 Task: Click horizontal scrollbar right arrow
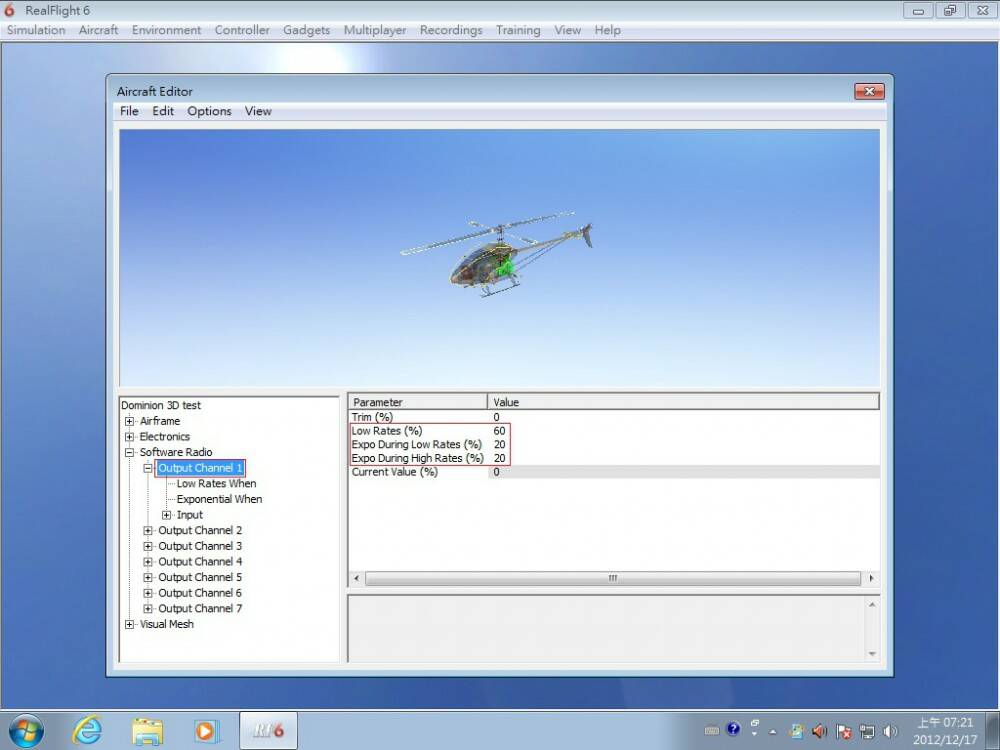[871, 578]
